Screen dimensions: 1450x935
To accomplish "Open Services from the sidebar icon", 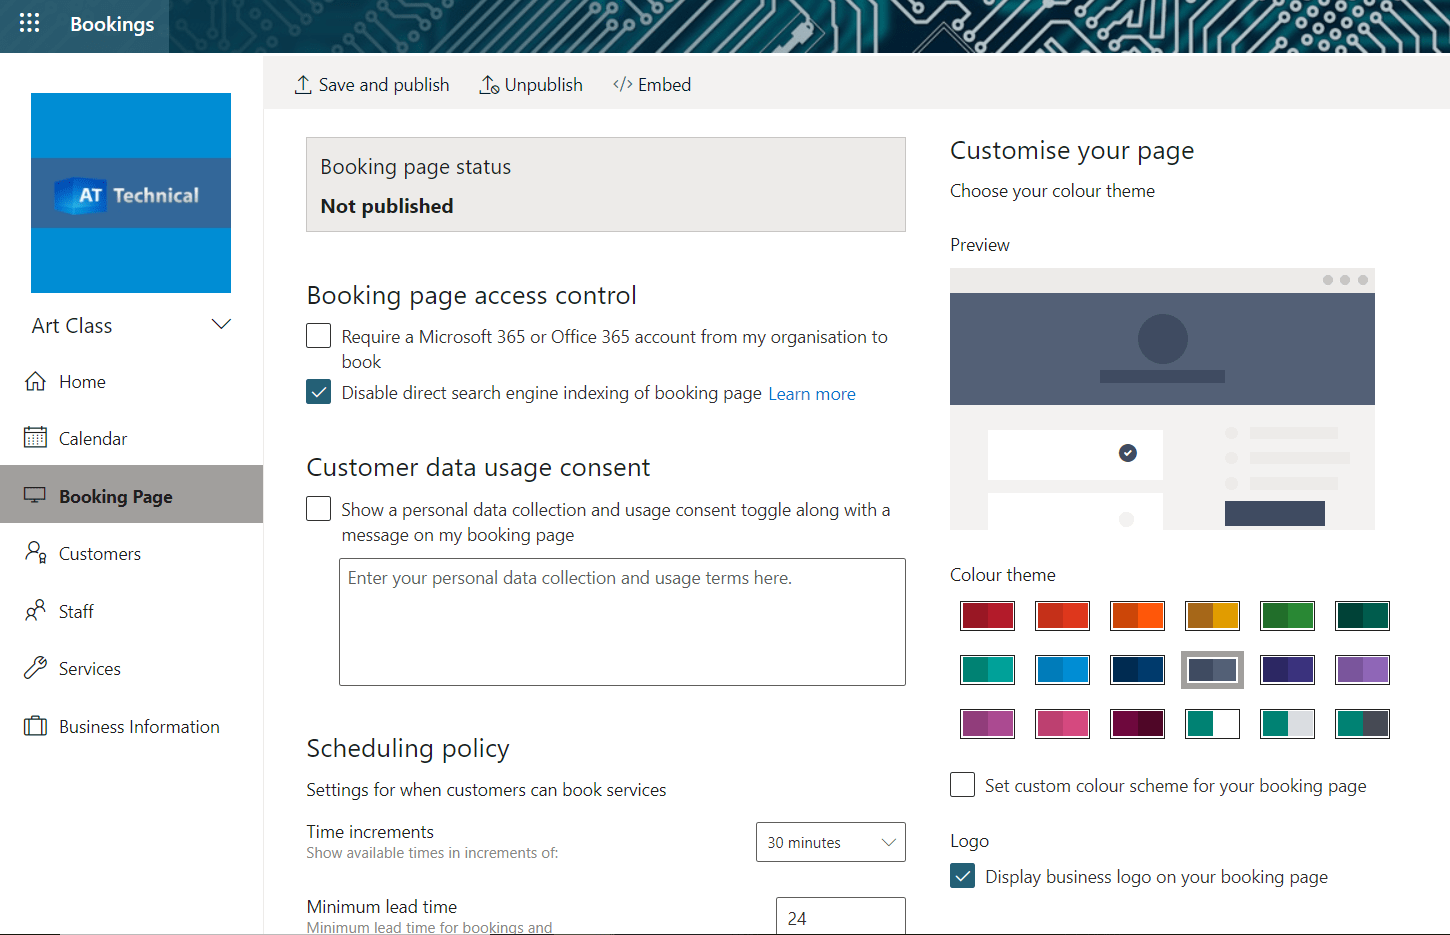I will click(x=36, y=668).
